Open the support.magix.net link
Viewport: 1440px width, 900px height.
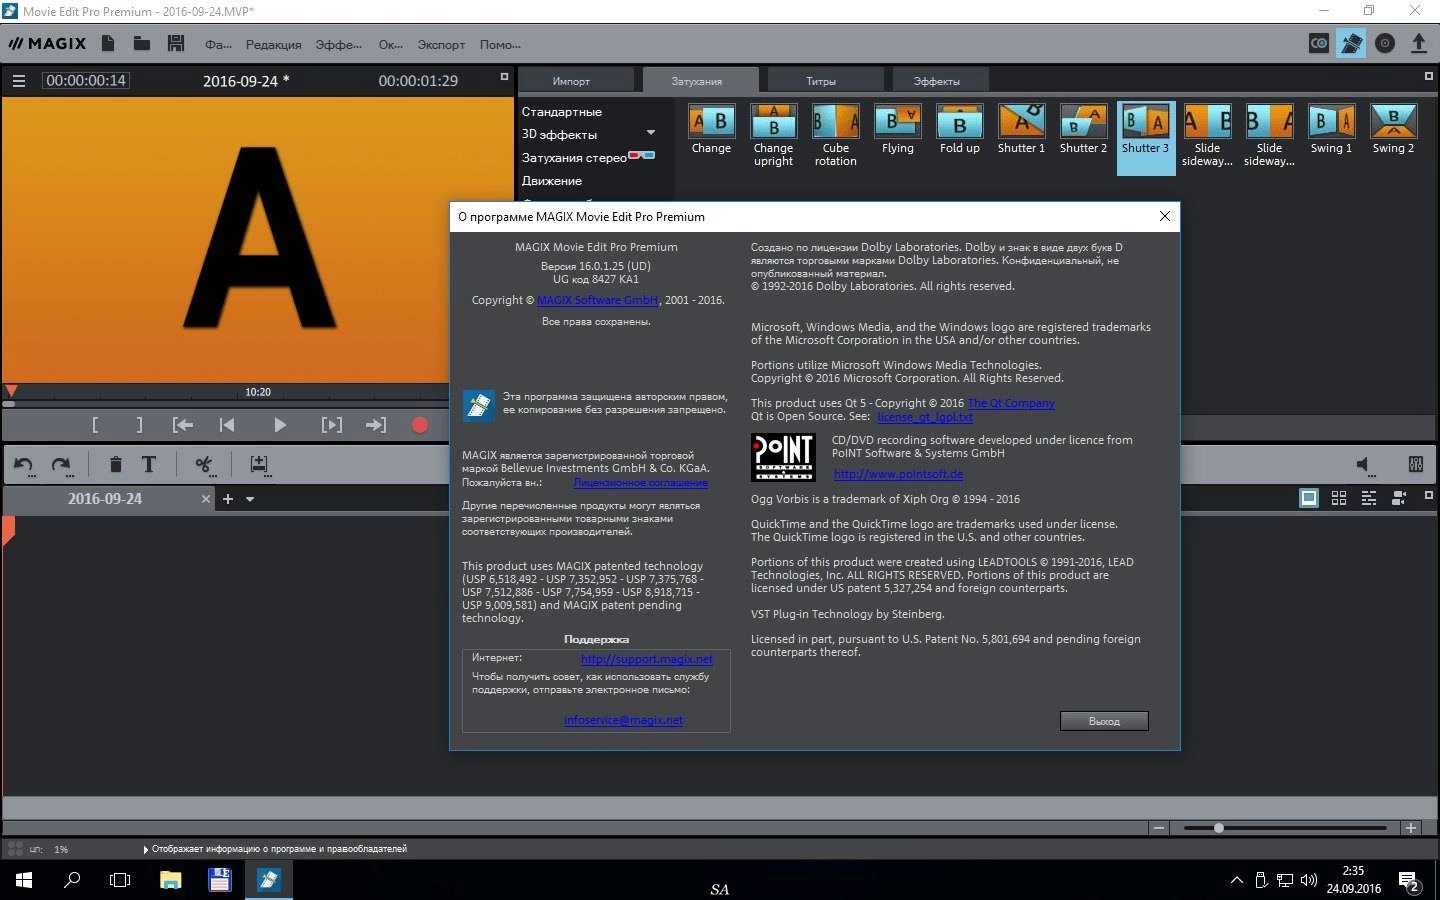point(647,659)
